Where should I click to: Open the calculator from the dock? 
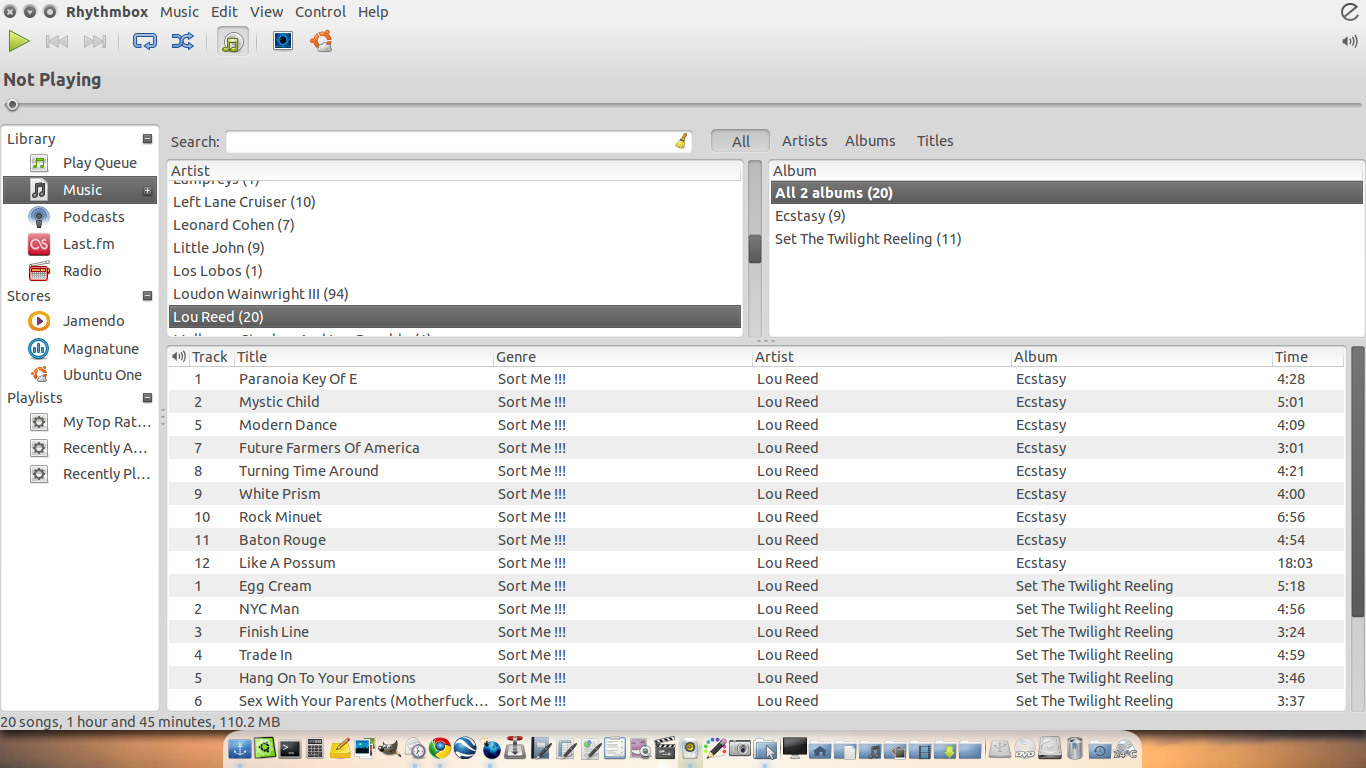point(315,748)
